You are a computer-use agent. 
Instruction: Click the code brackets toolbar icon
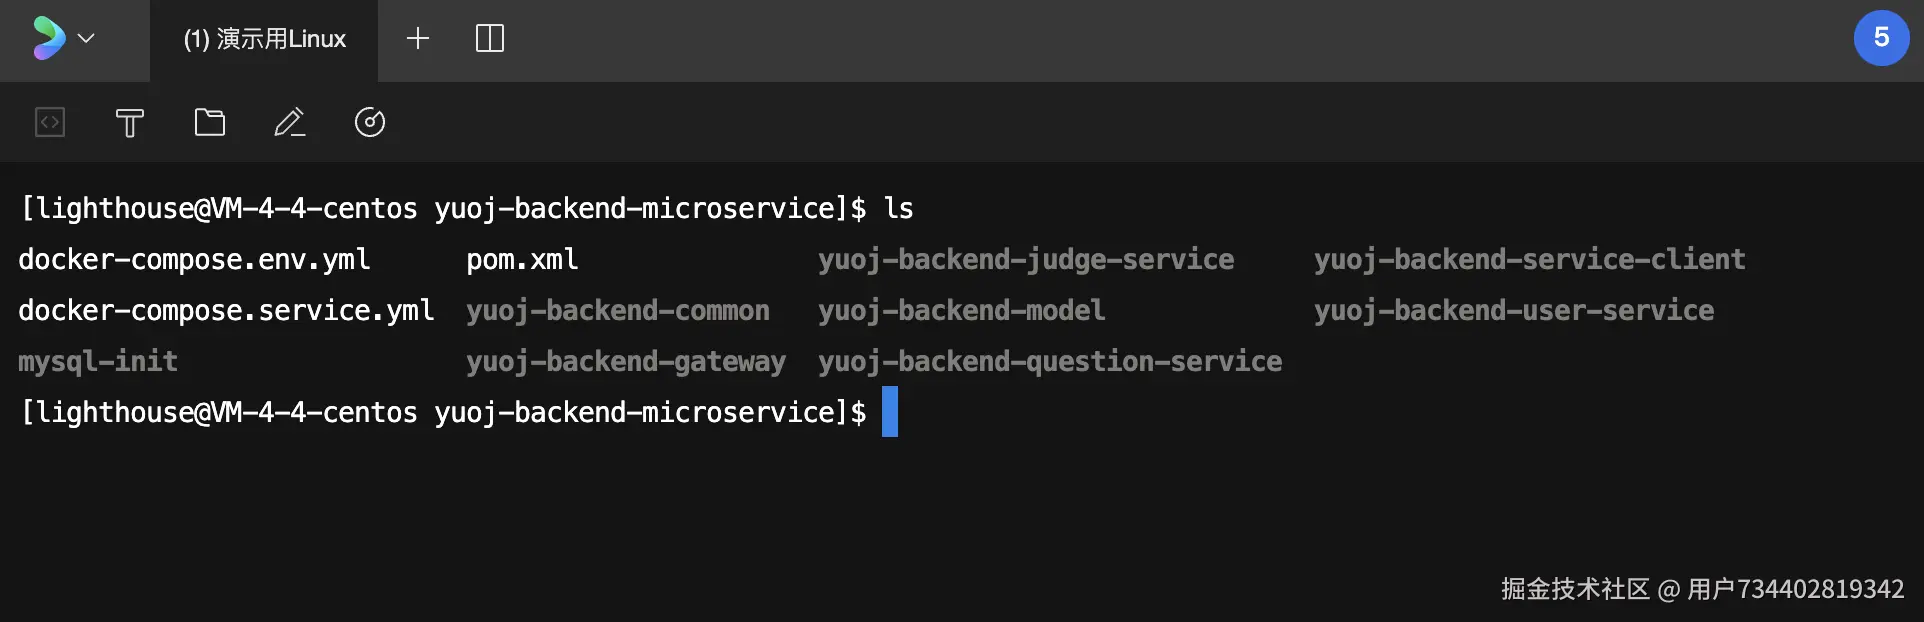pyautogui.click(x=50, y=122)
